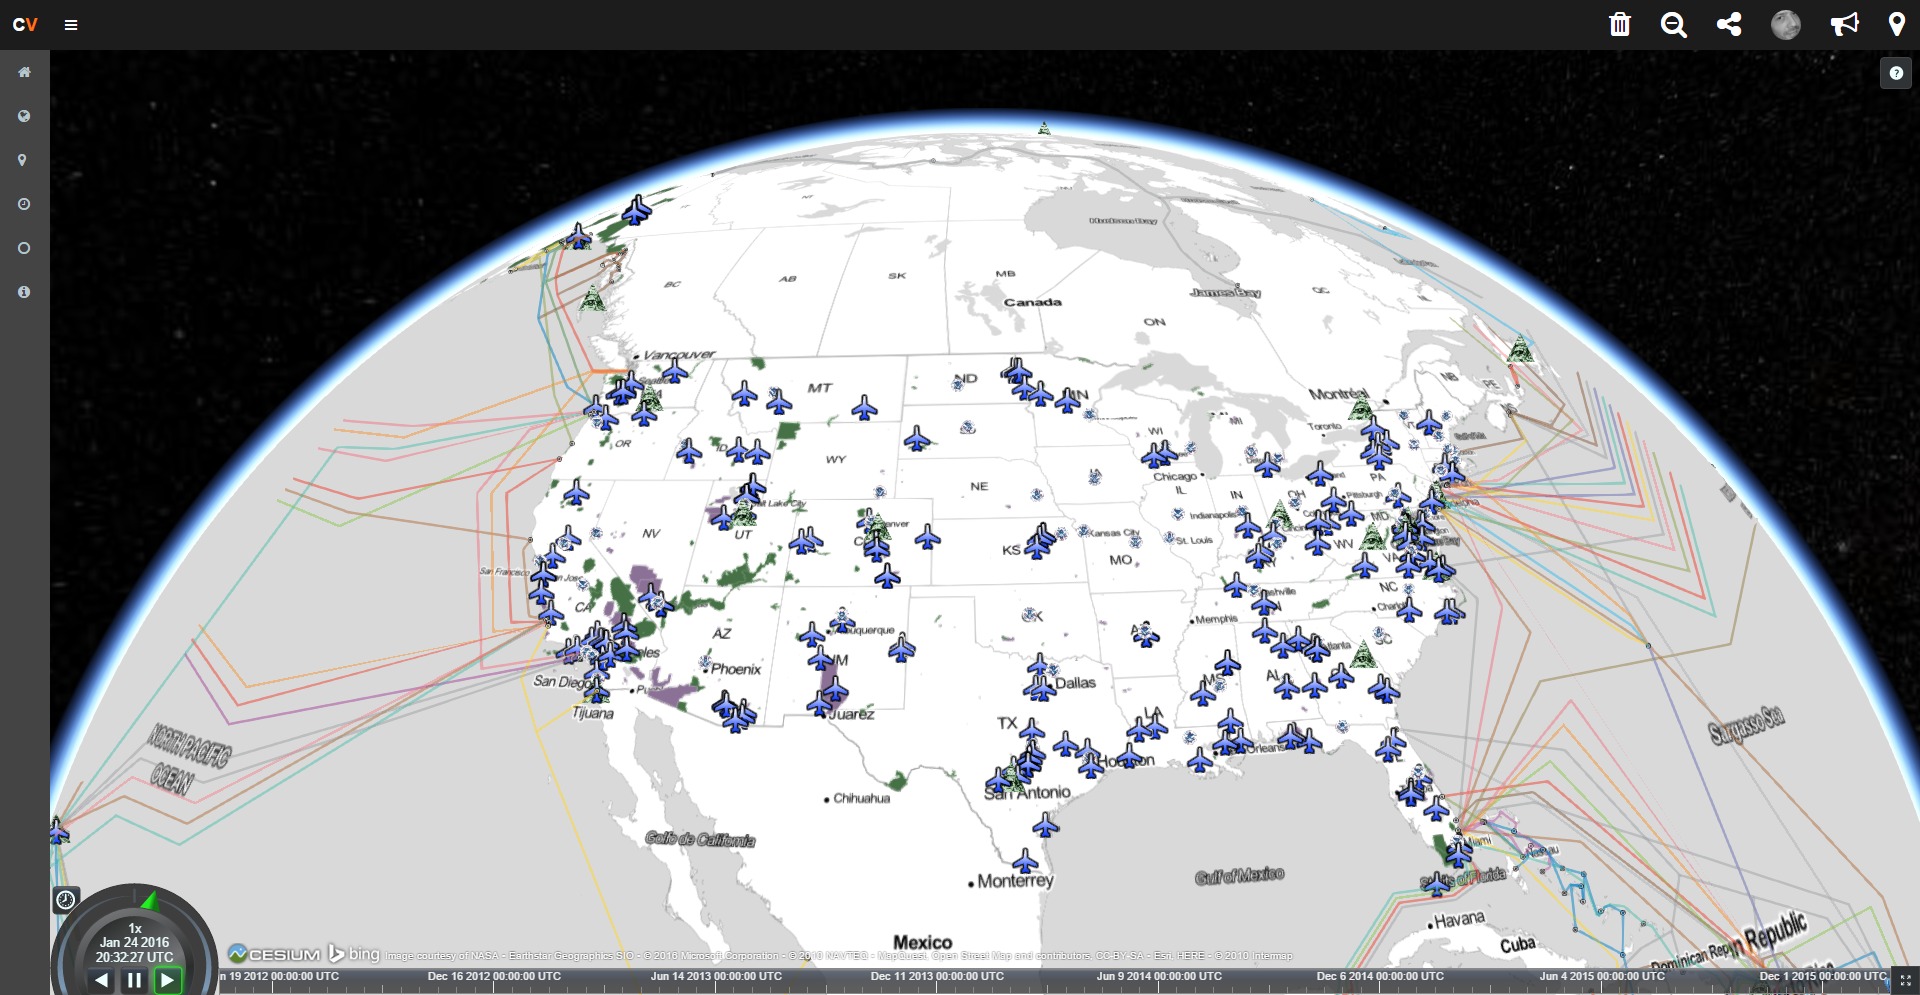Click the megaphone announcements icon
The width and height of the screenshot is (1920, 995).
coord(1844,24)
